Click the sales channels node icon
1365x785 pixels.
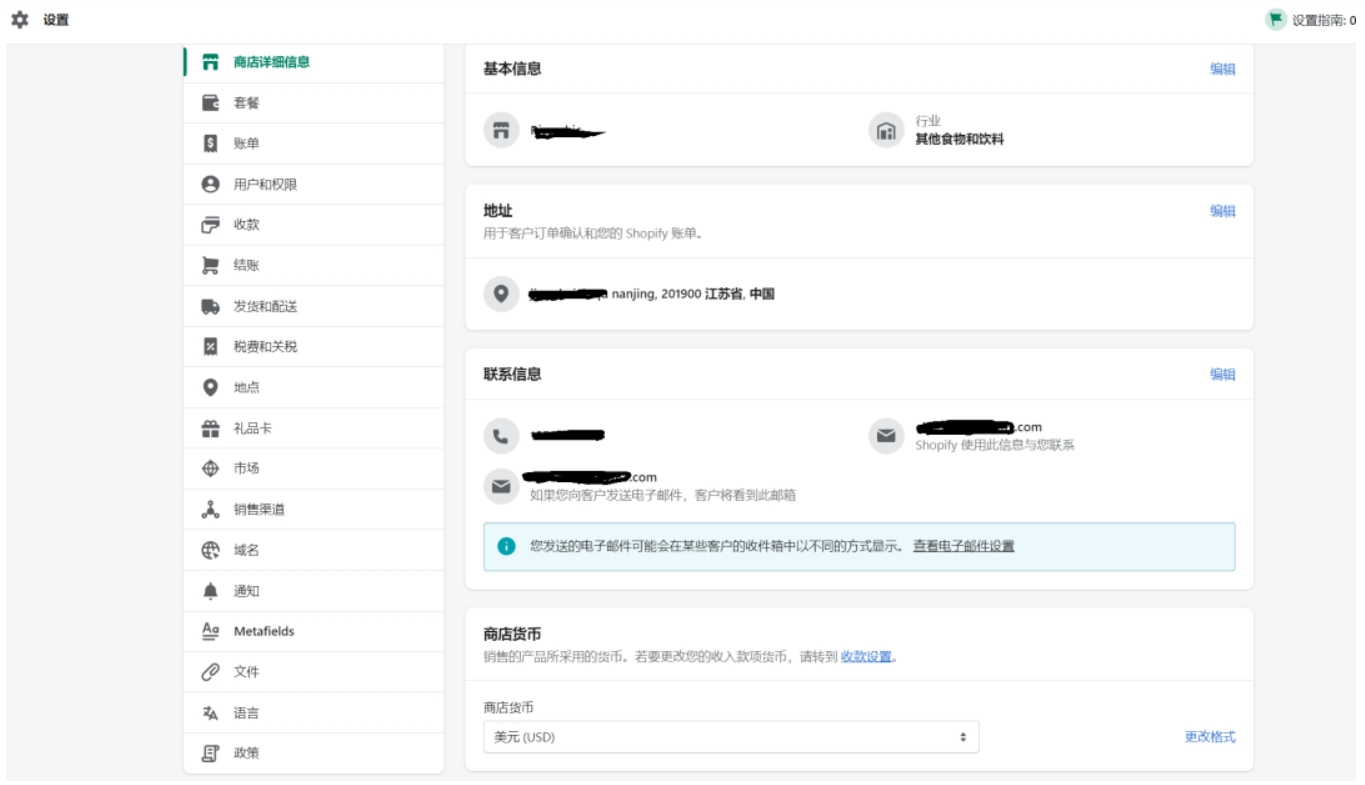click(x=210, y=509)
